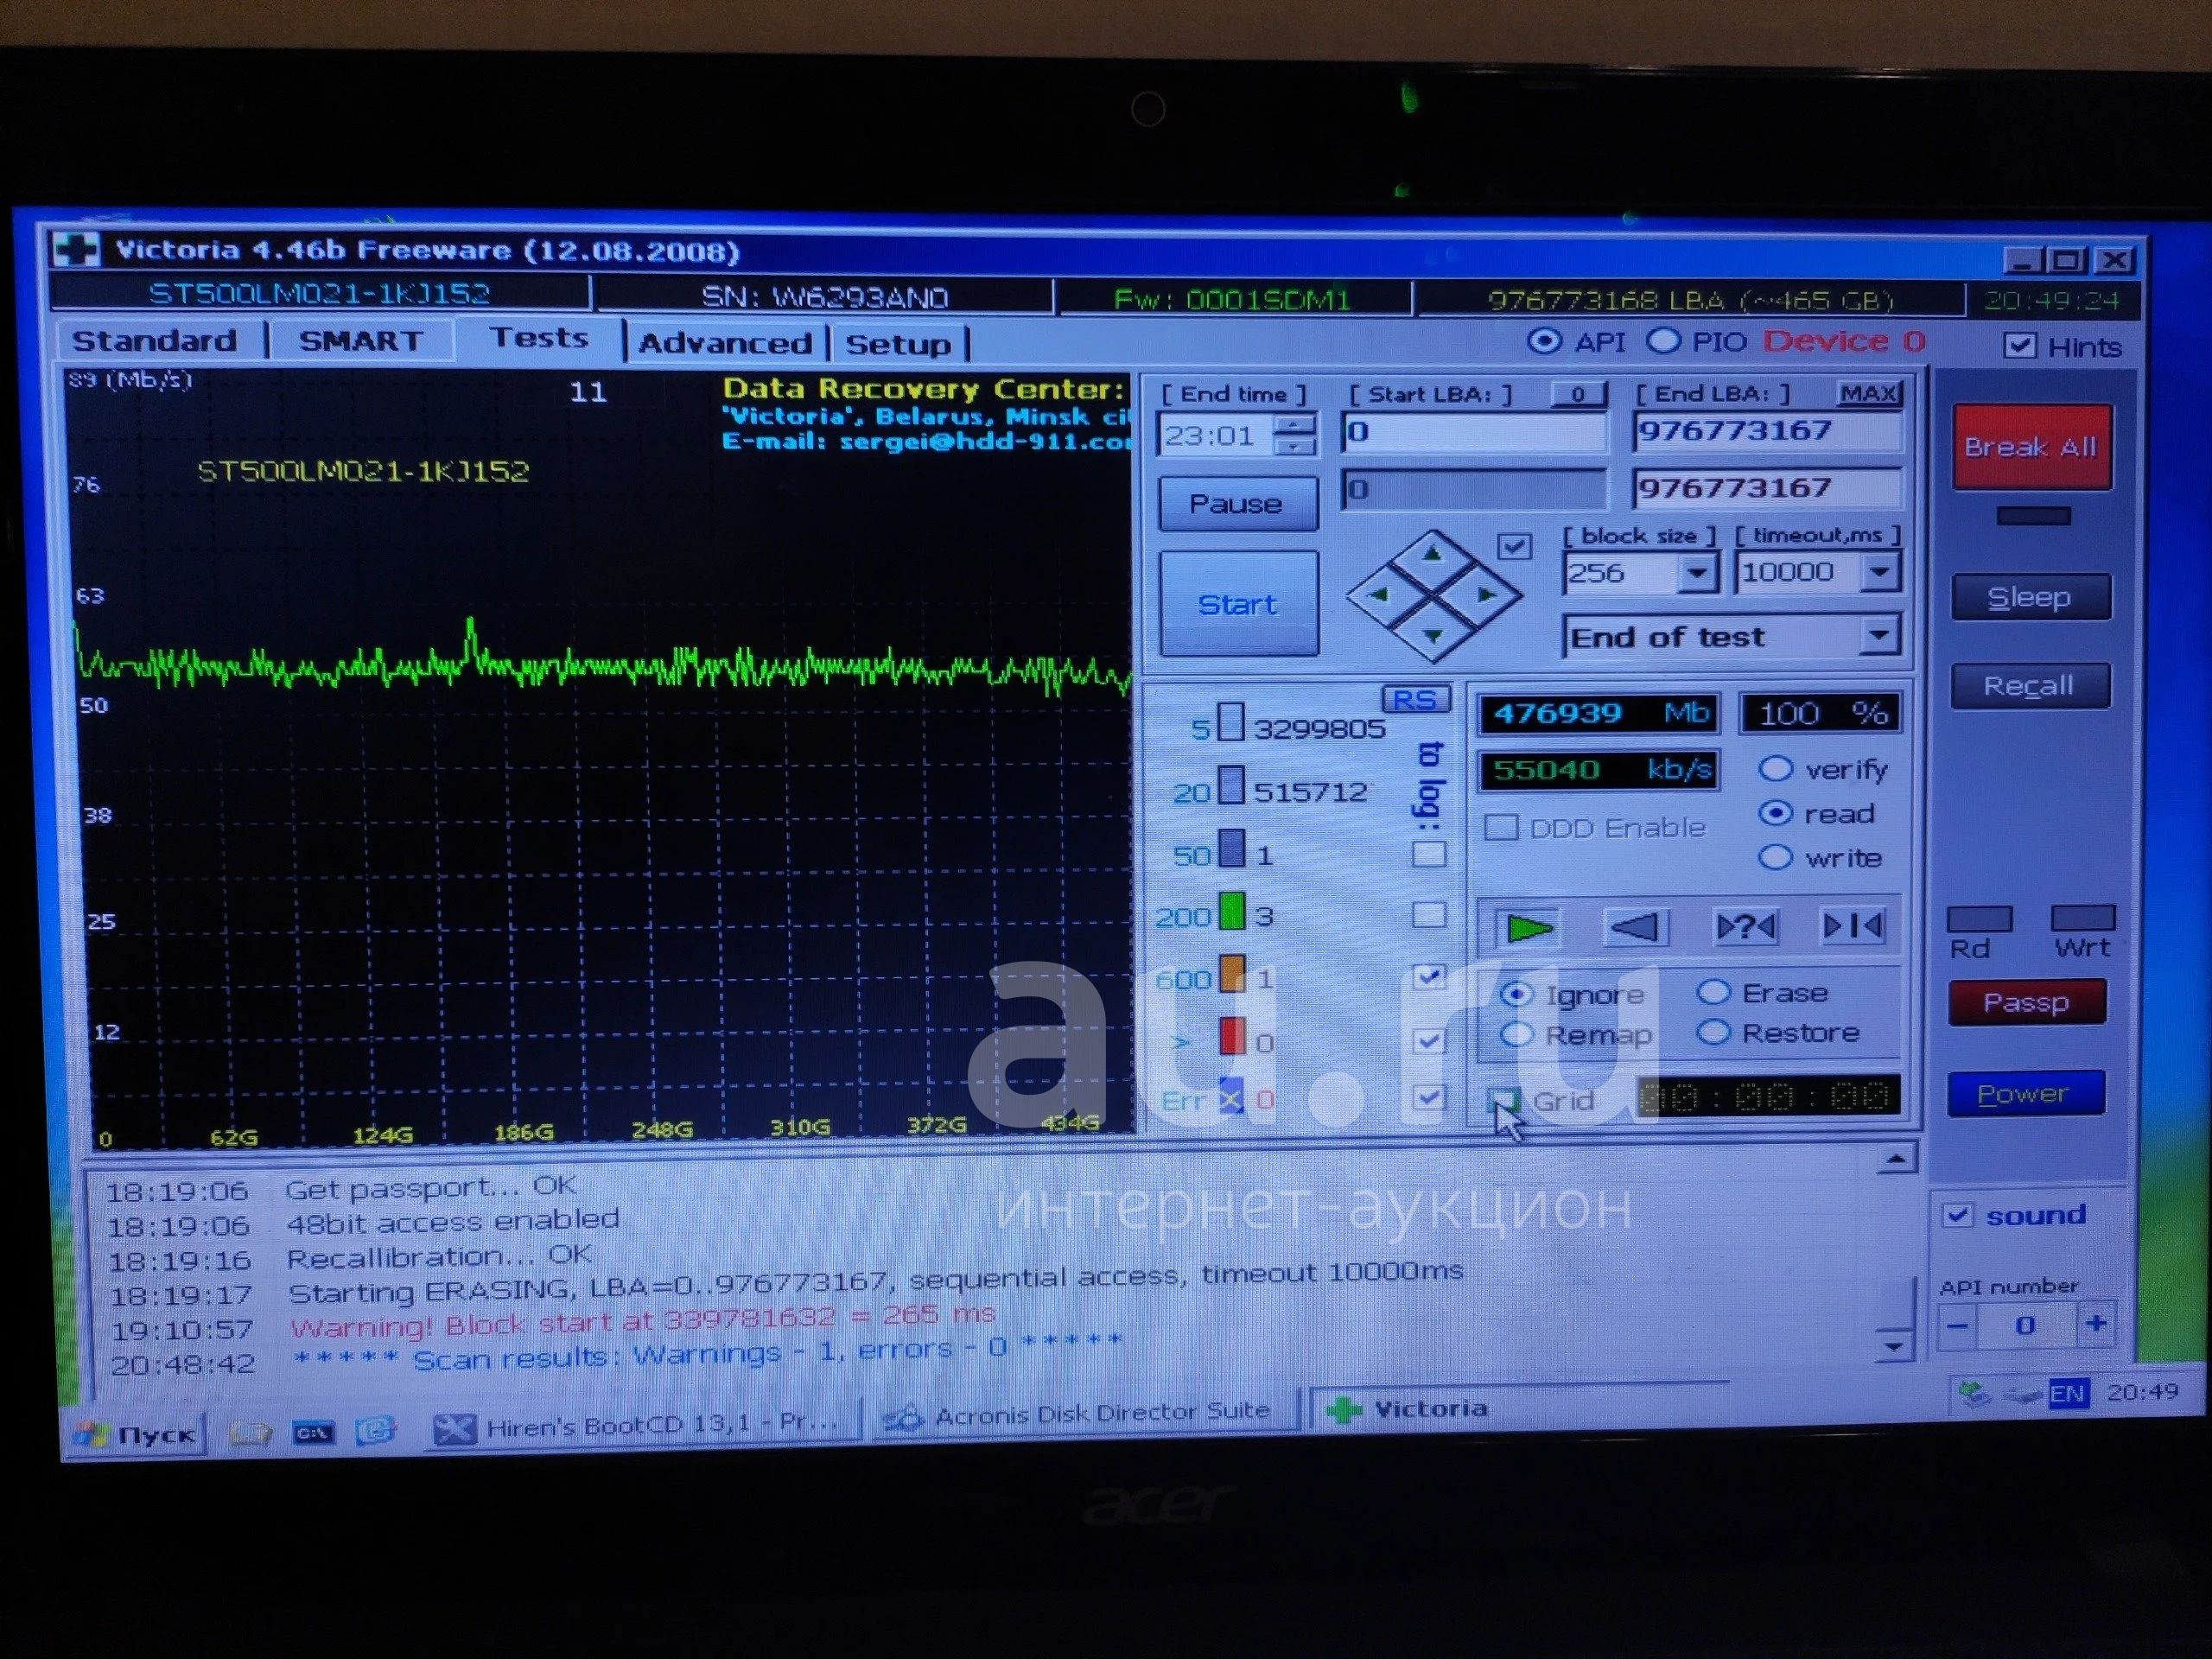Switch to the Advanced tab
2212x1659 pixels.
pos(726,343)
